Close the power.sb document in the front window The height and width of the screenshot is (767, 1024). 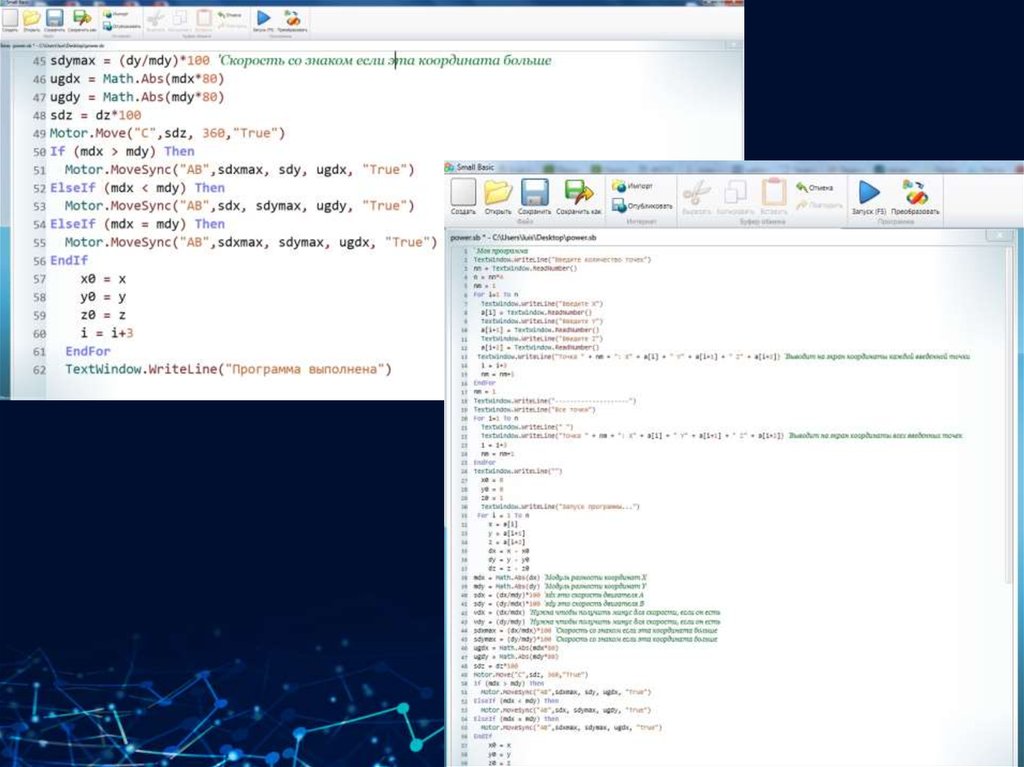coord(996,235)
